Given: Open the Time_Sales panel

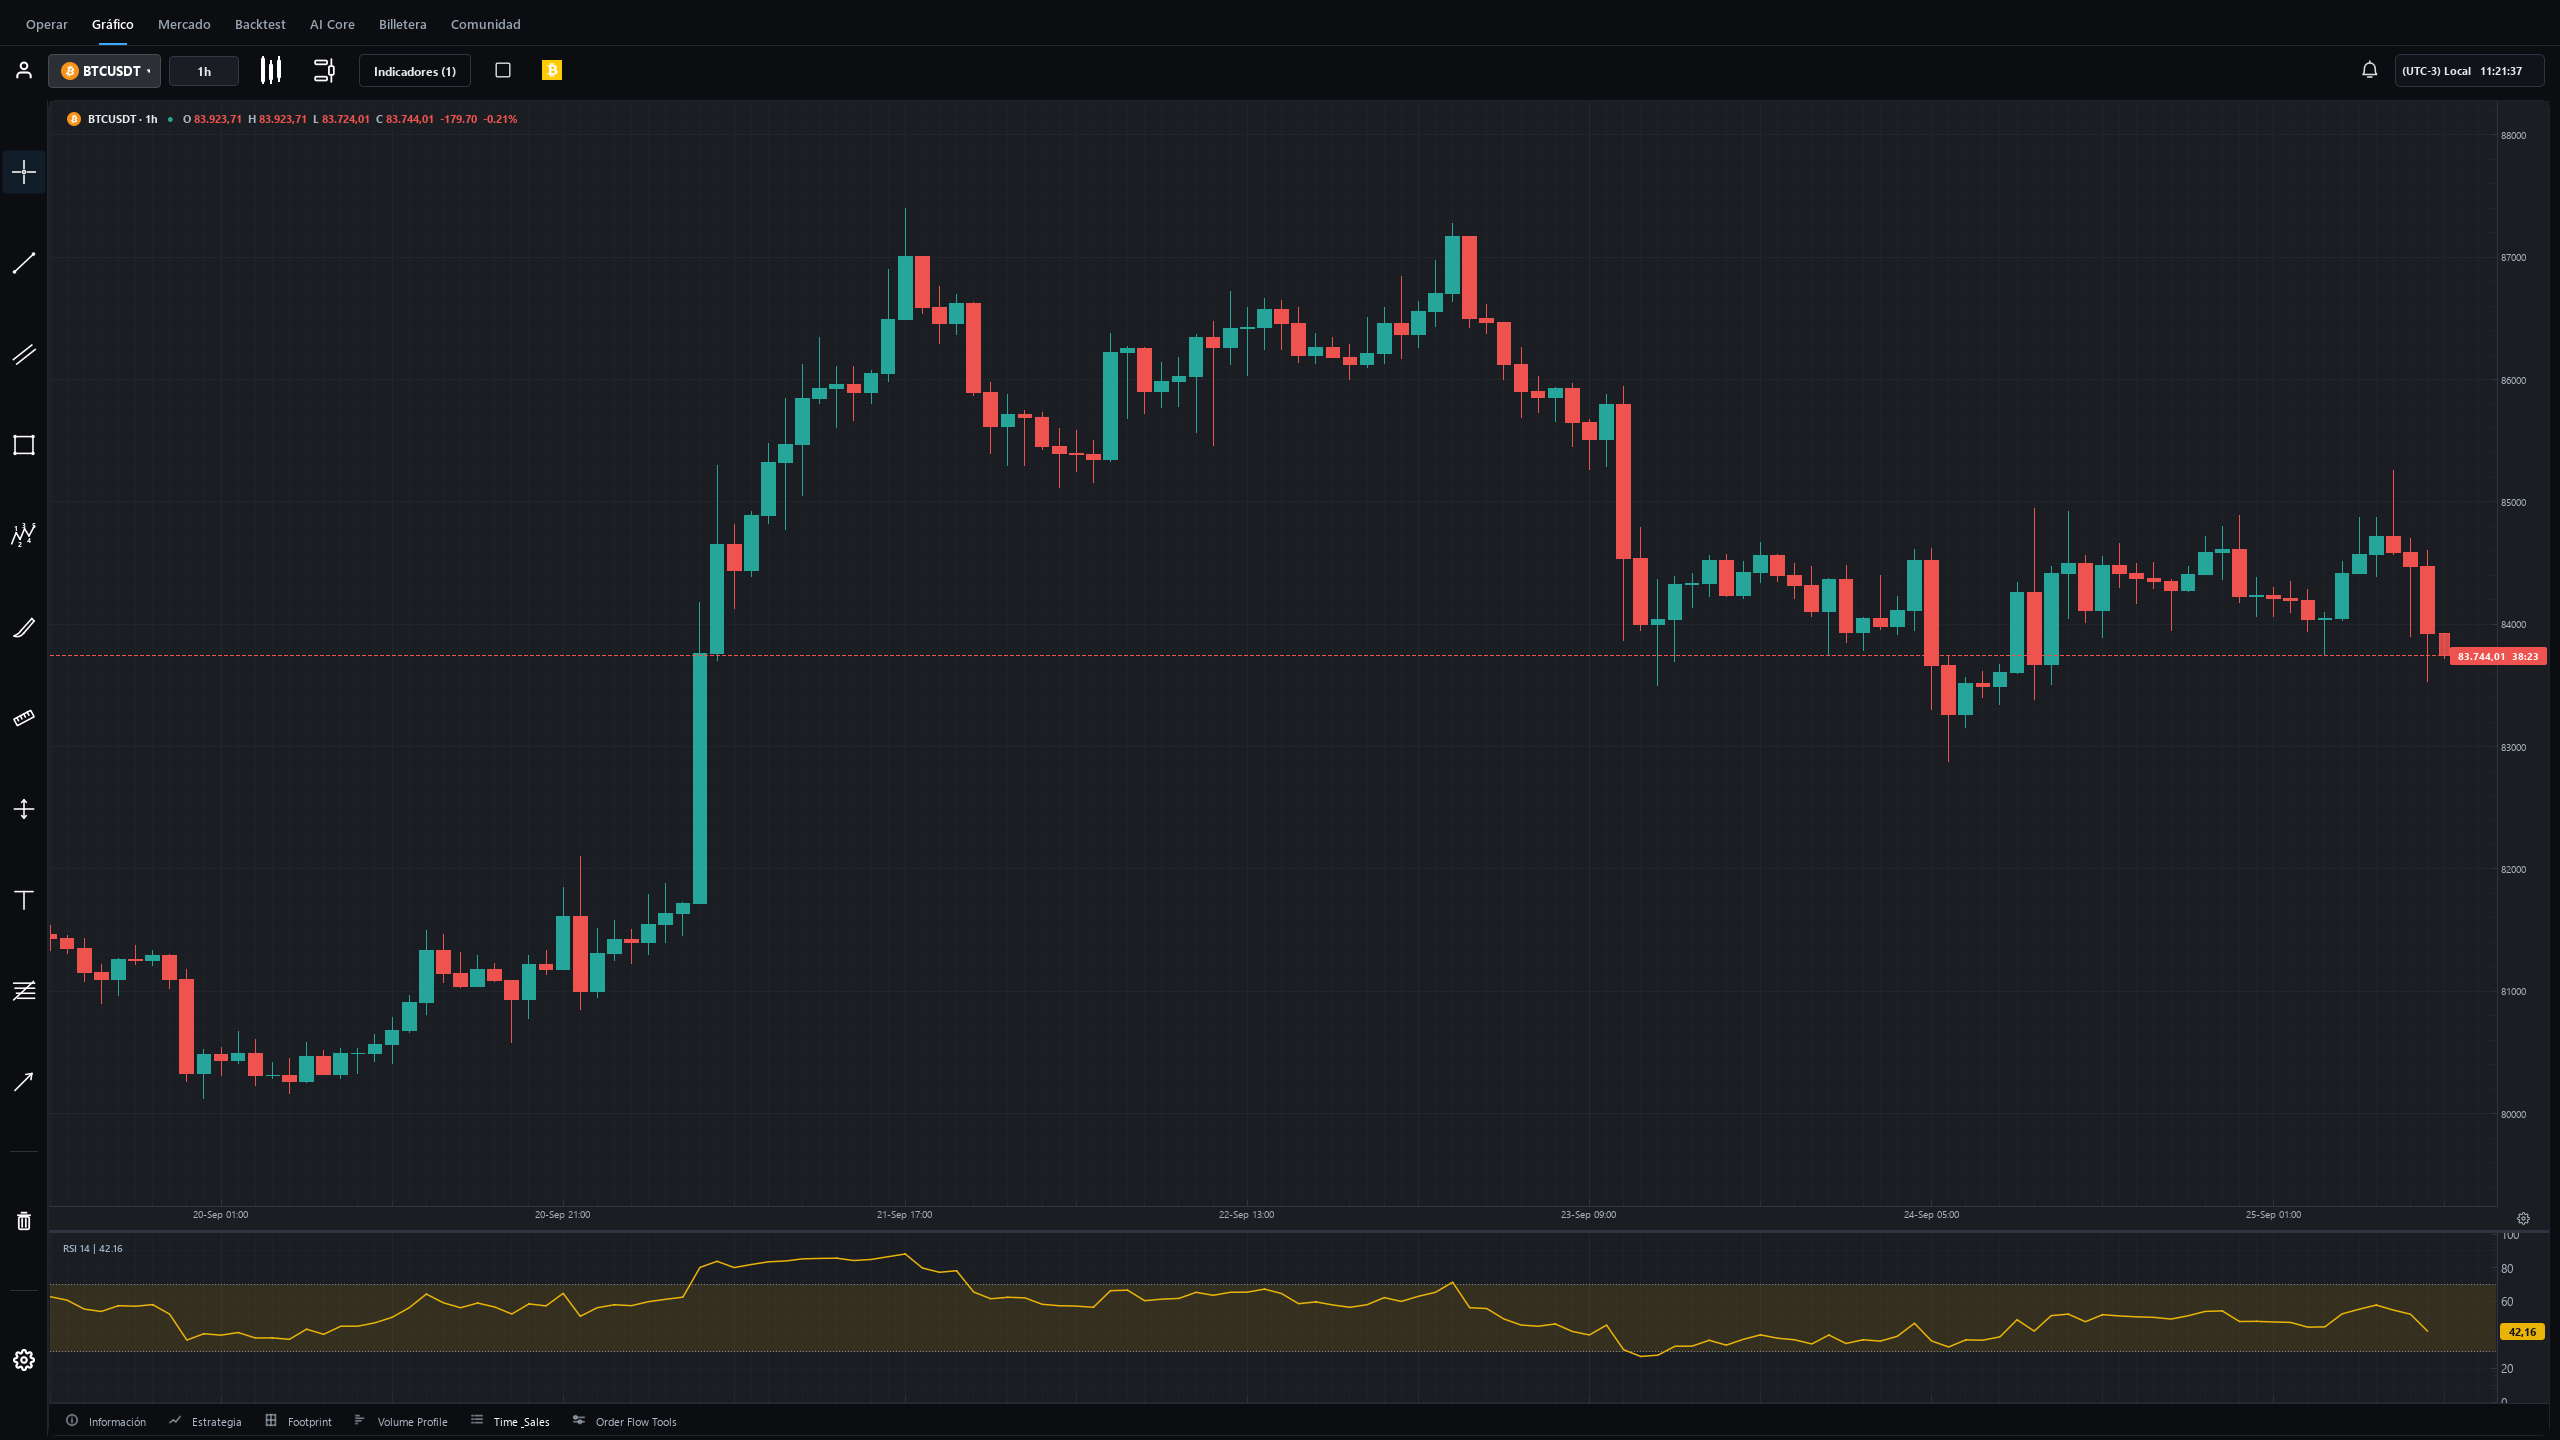Looking at the screenshot, I should click(510, 1421).
